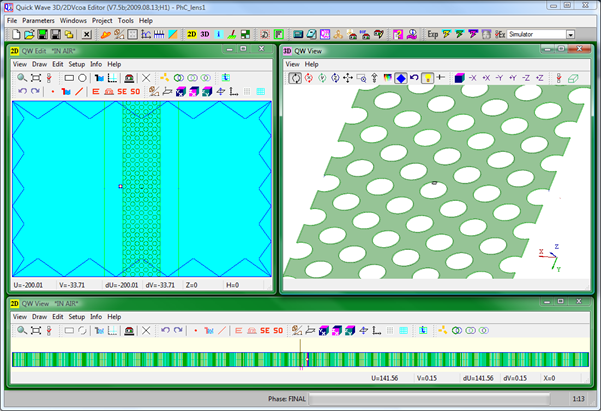
Task: Select the pan arrows tool in 3D View
Action: tap(348, 78)
